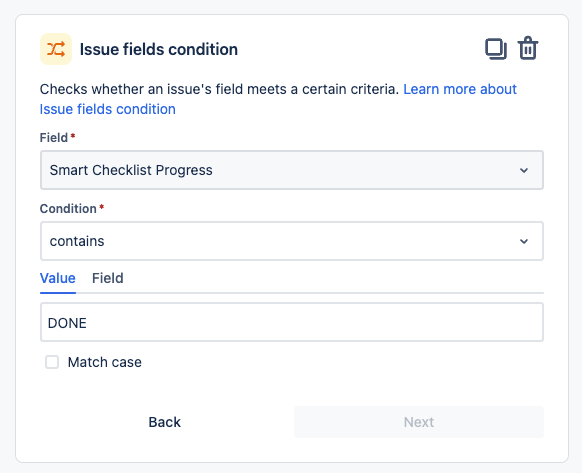This screenshot has width=582, height=473.
Task: Open the Learn more about link
Action: click(460, 89)
